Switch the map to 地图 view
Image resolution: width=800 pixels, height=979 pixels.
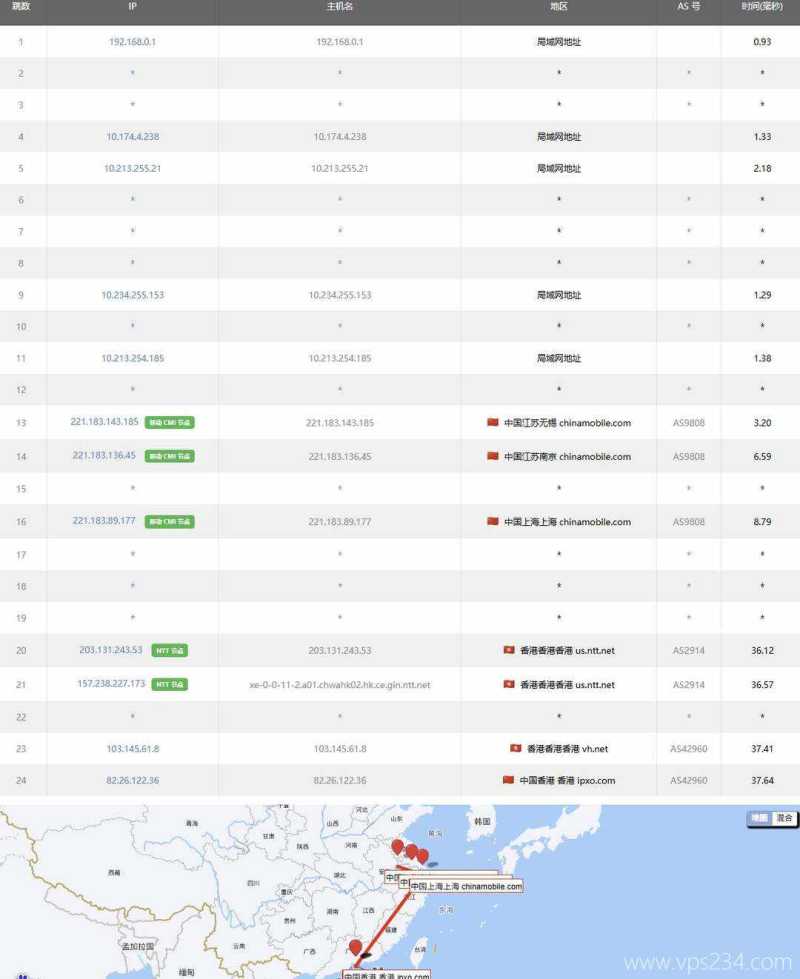pos(760,818)
